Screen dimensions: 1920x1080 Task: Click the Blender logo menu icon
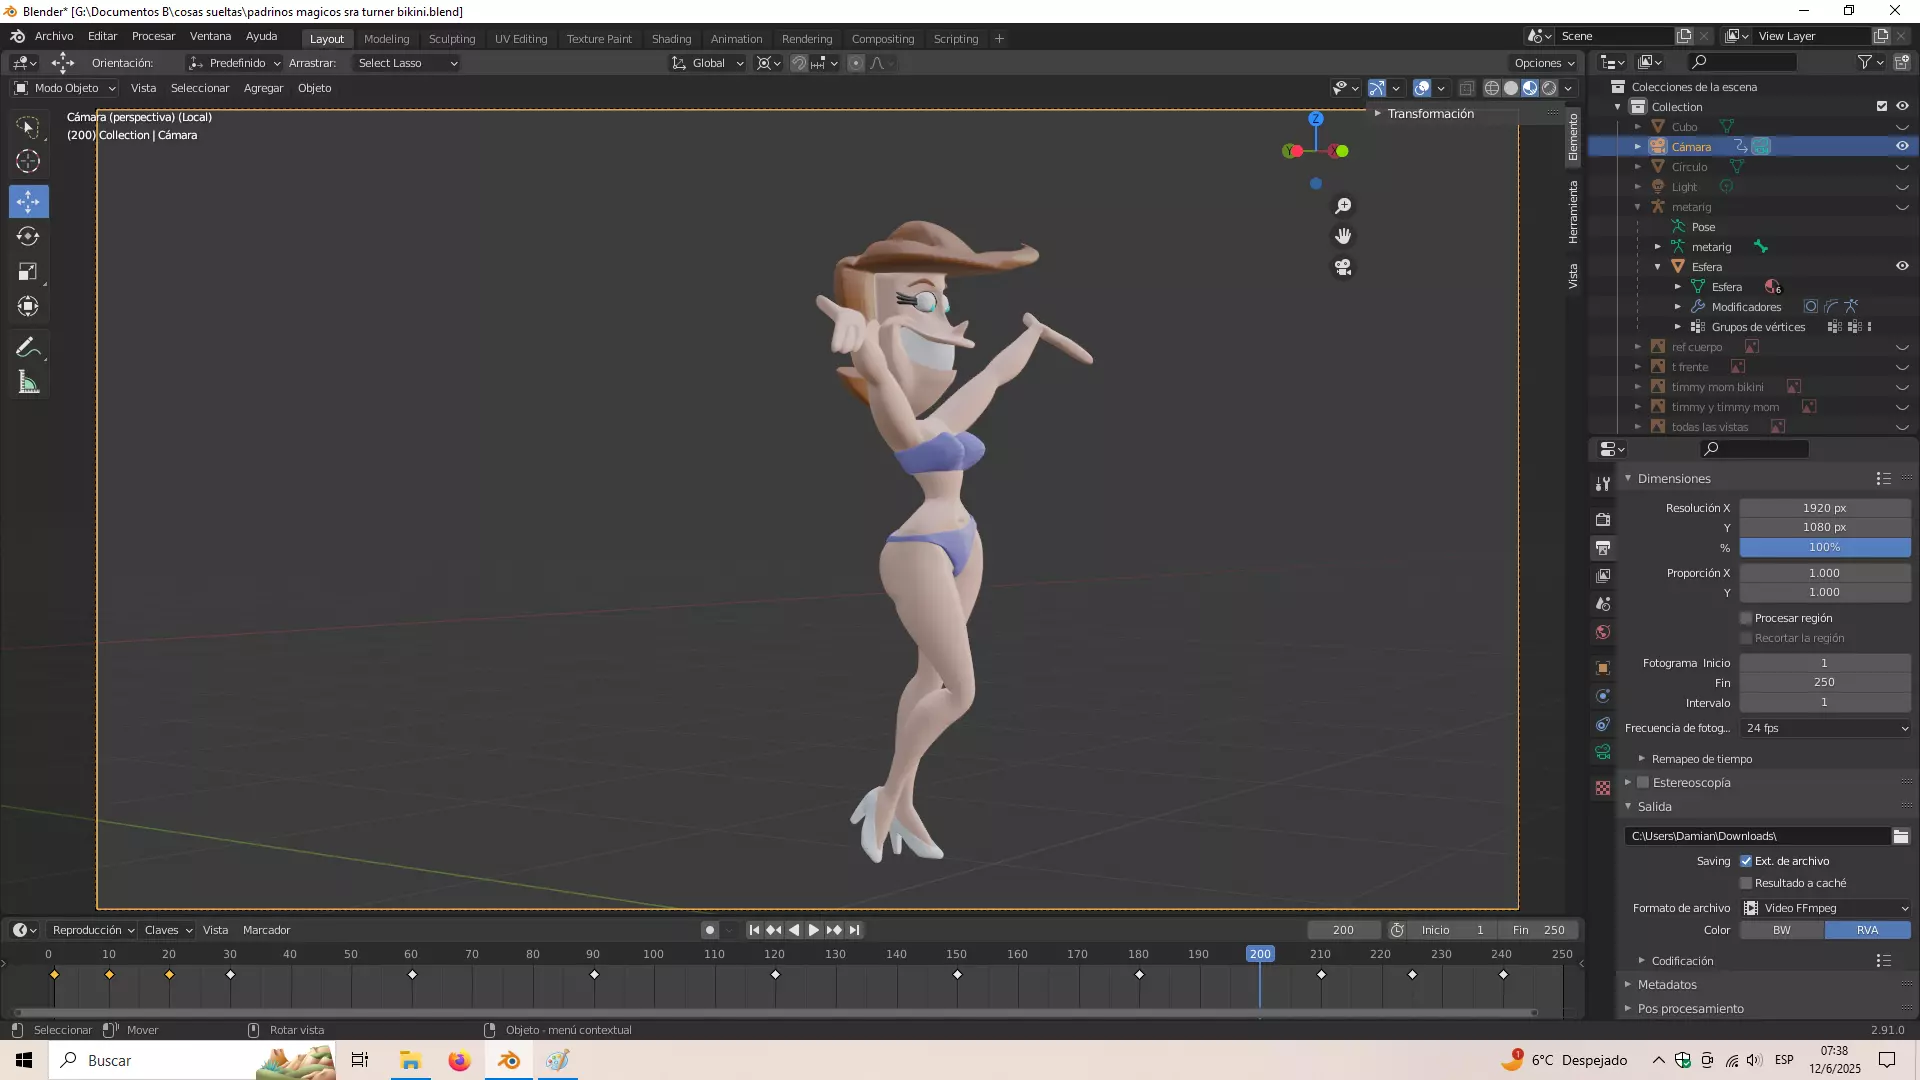(x=17, y=37)
